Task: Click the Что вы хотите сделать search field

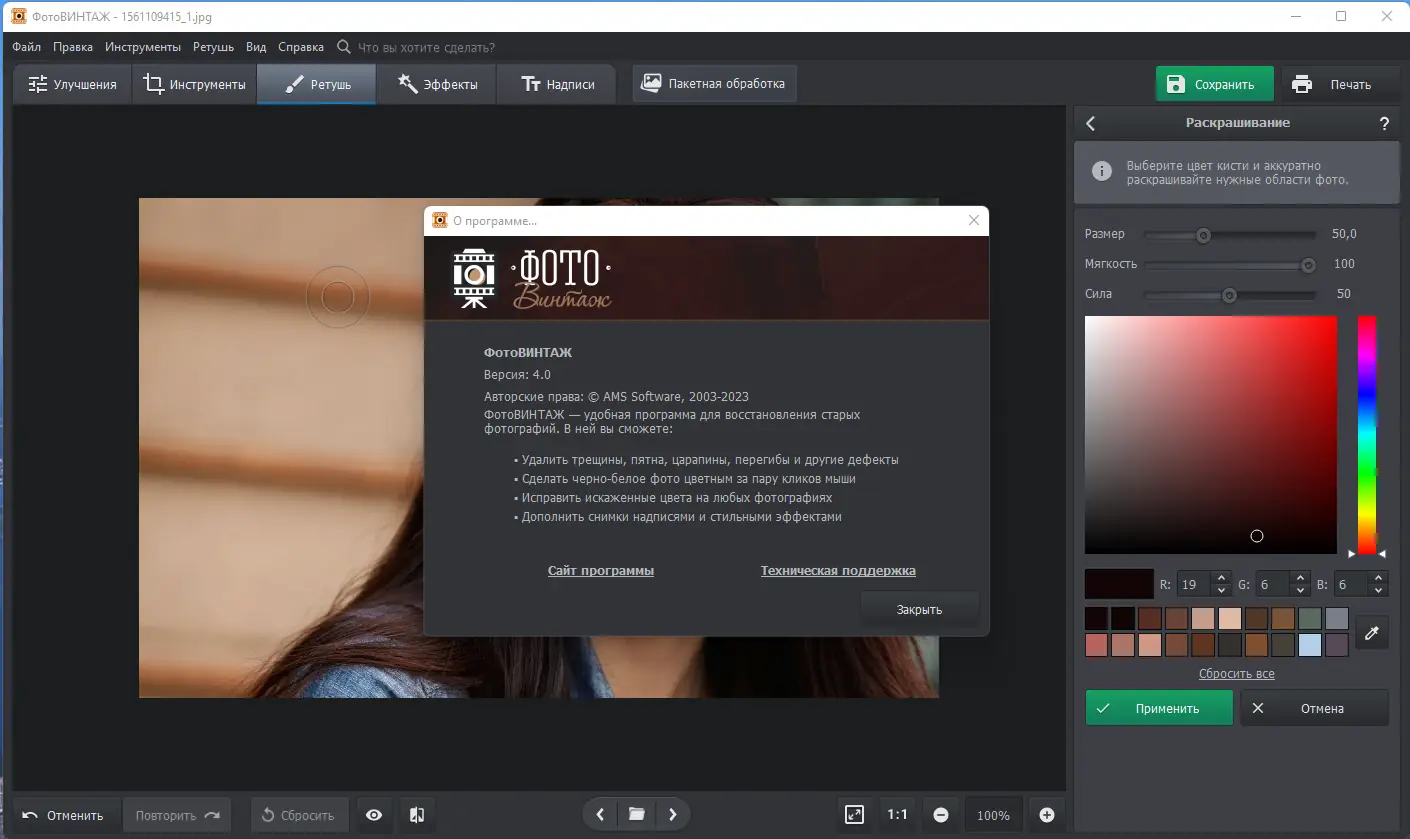Action: (x=426, y=47)
